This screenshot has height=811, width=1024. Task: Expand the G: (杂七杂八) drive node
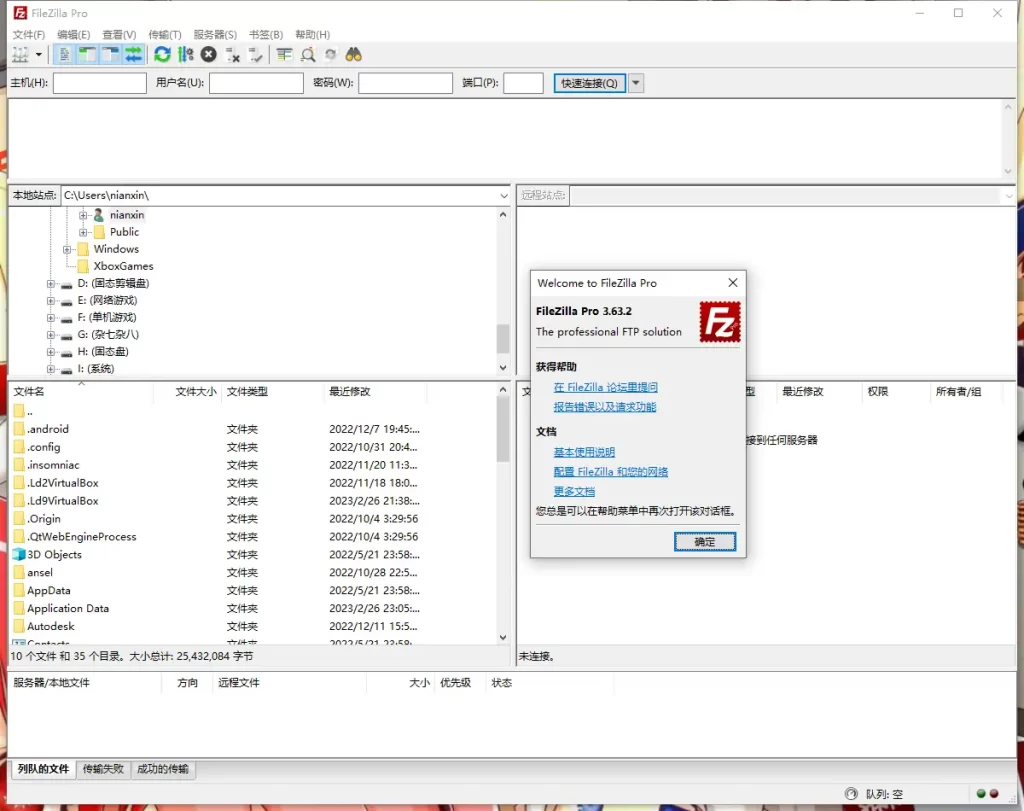point(50,334)
